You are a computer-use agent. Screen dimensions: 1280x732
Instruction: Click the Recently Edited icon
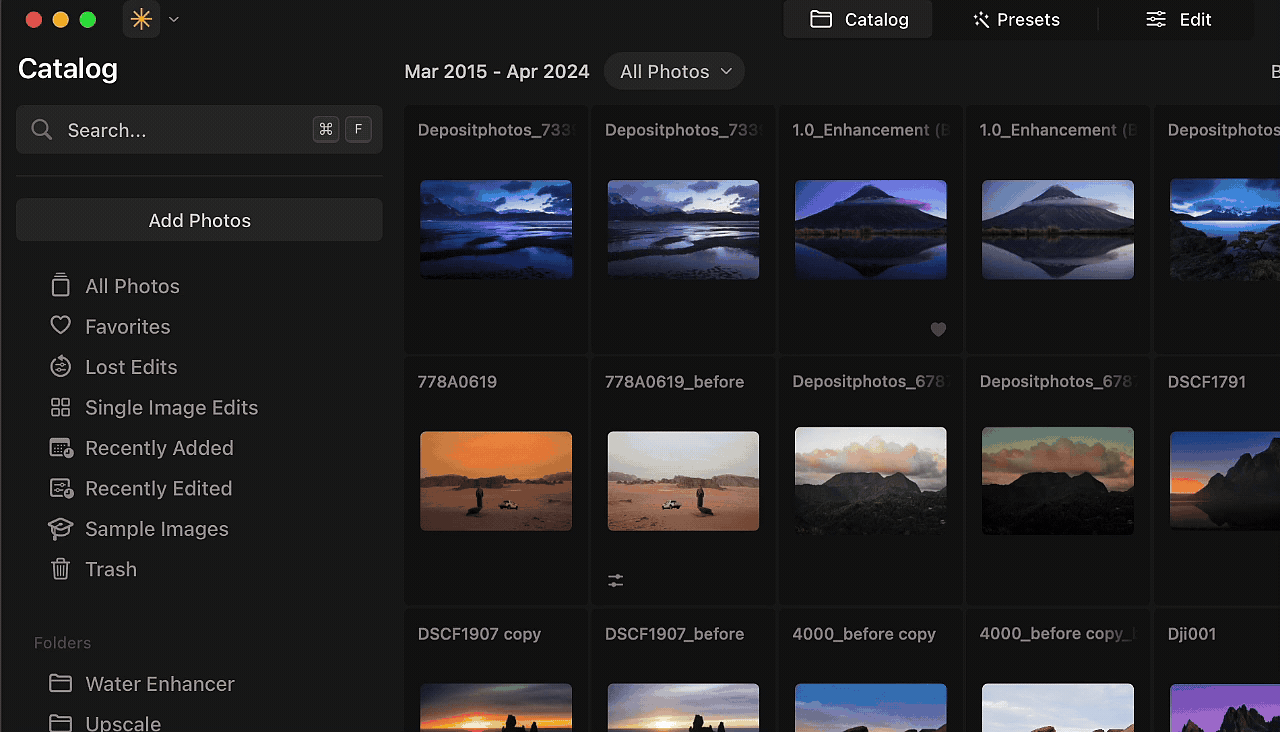tap(61, 488)
